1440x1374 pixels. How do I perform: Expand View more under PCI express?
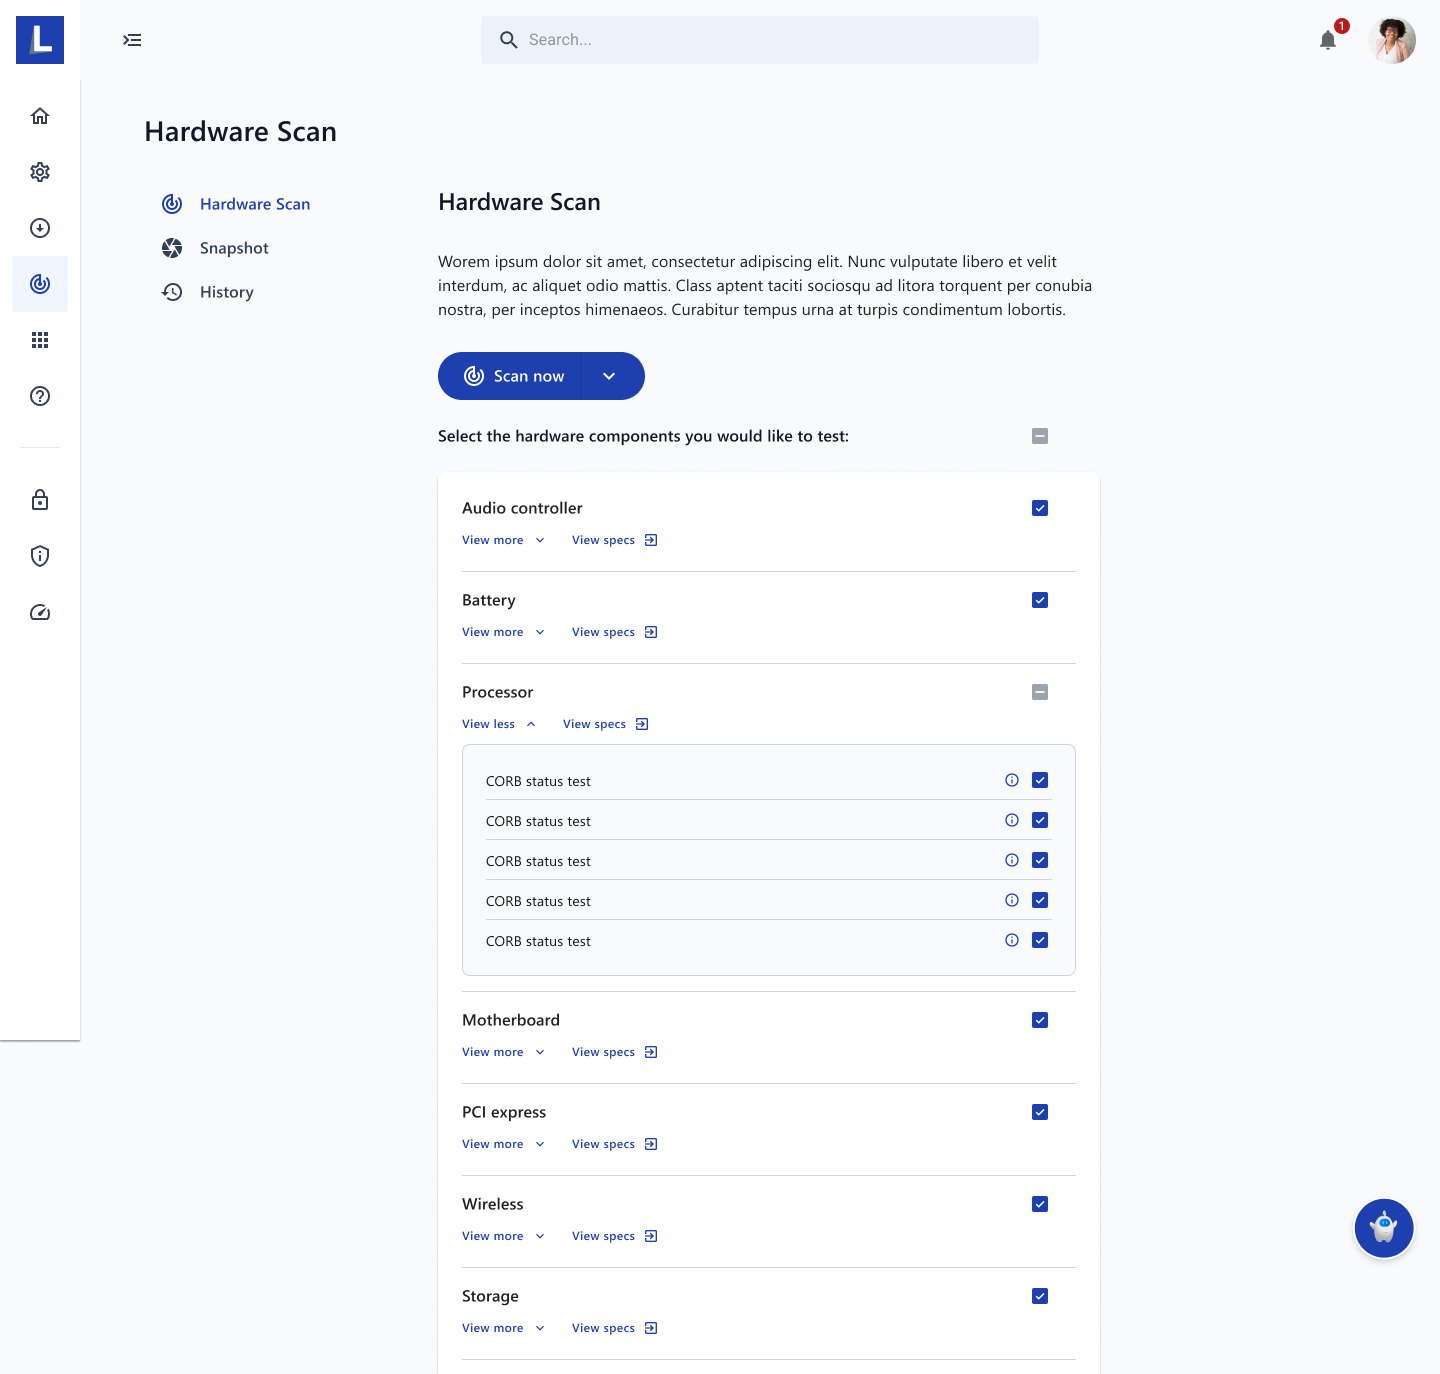(x=504, y=1144)
